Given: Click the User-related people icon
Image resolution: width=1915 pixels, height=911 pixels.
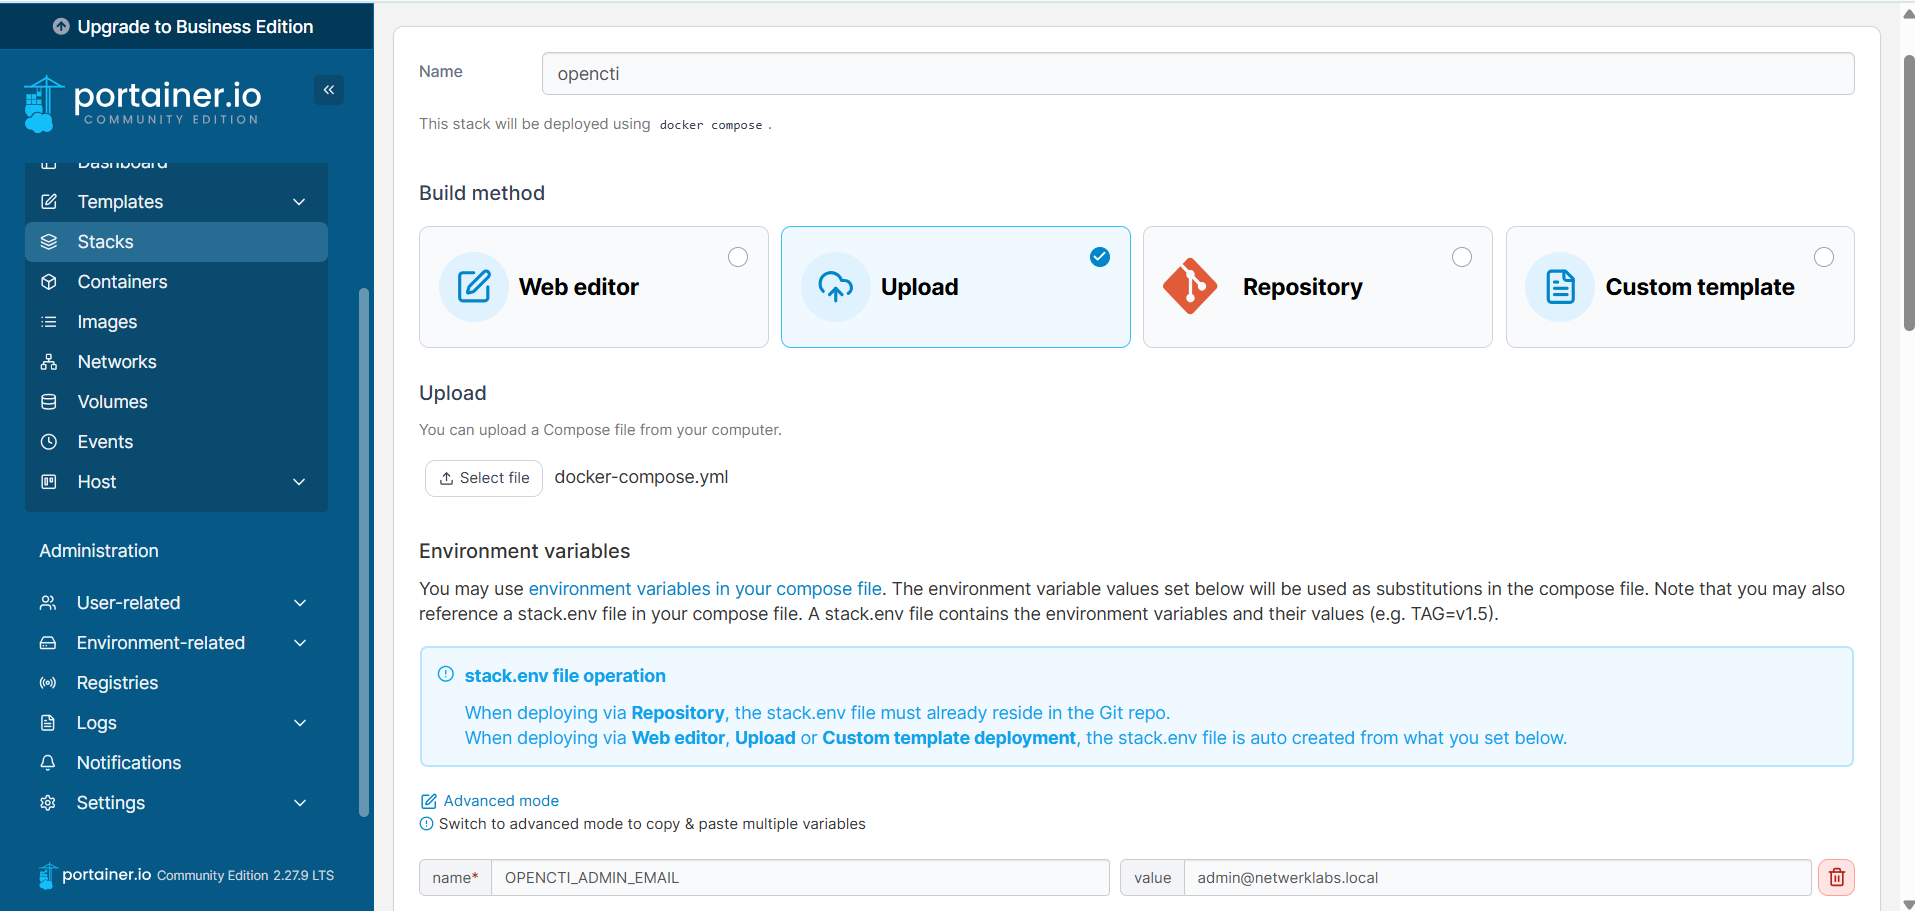Looking at the screenshot, I should click(x=47, y=603).
